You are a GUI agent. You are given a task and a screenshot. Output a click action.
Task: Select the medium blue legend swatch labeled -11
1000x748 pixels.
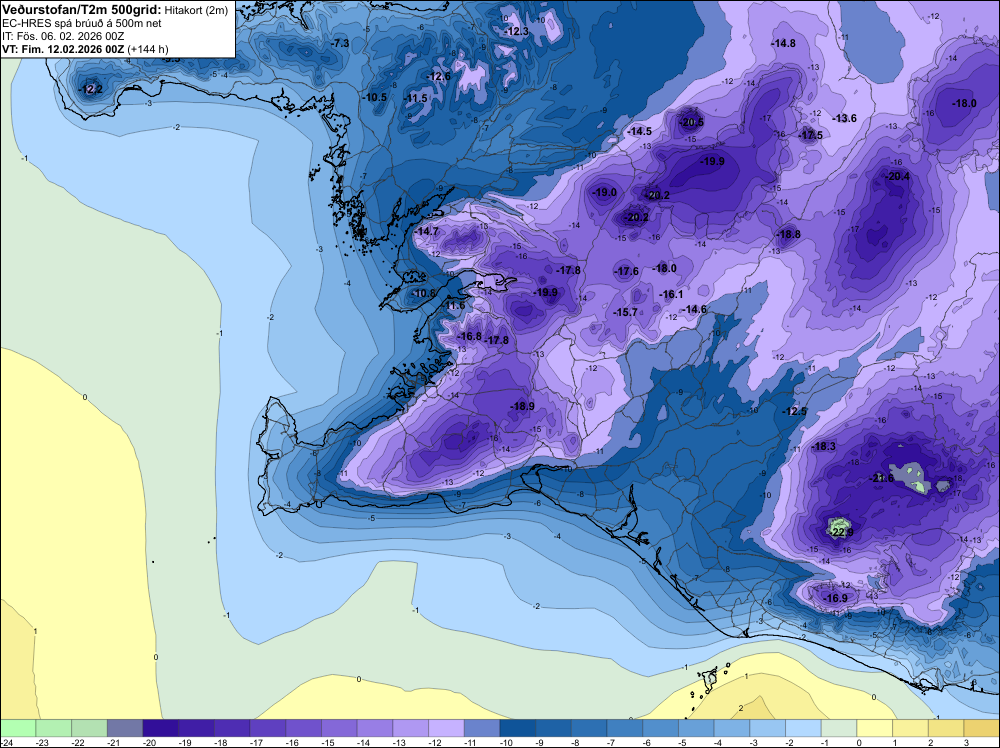coord(482,728)
